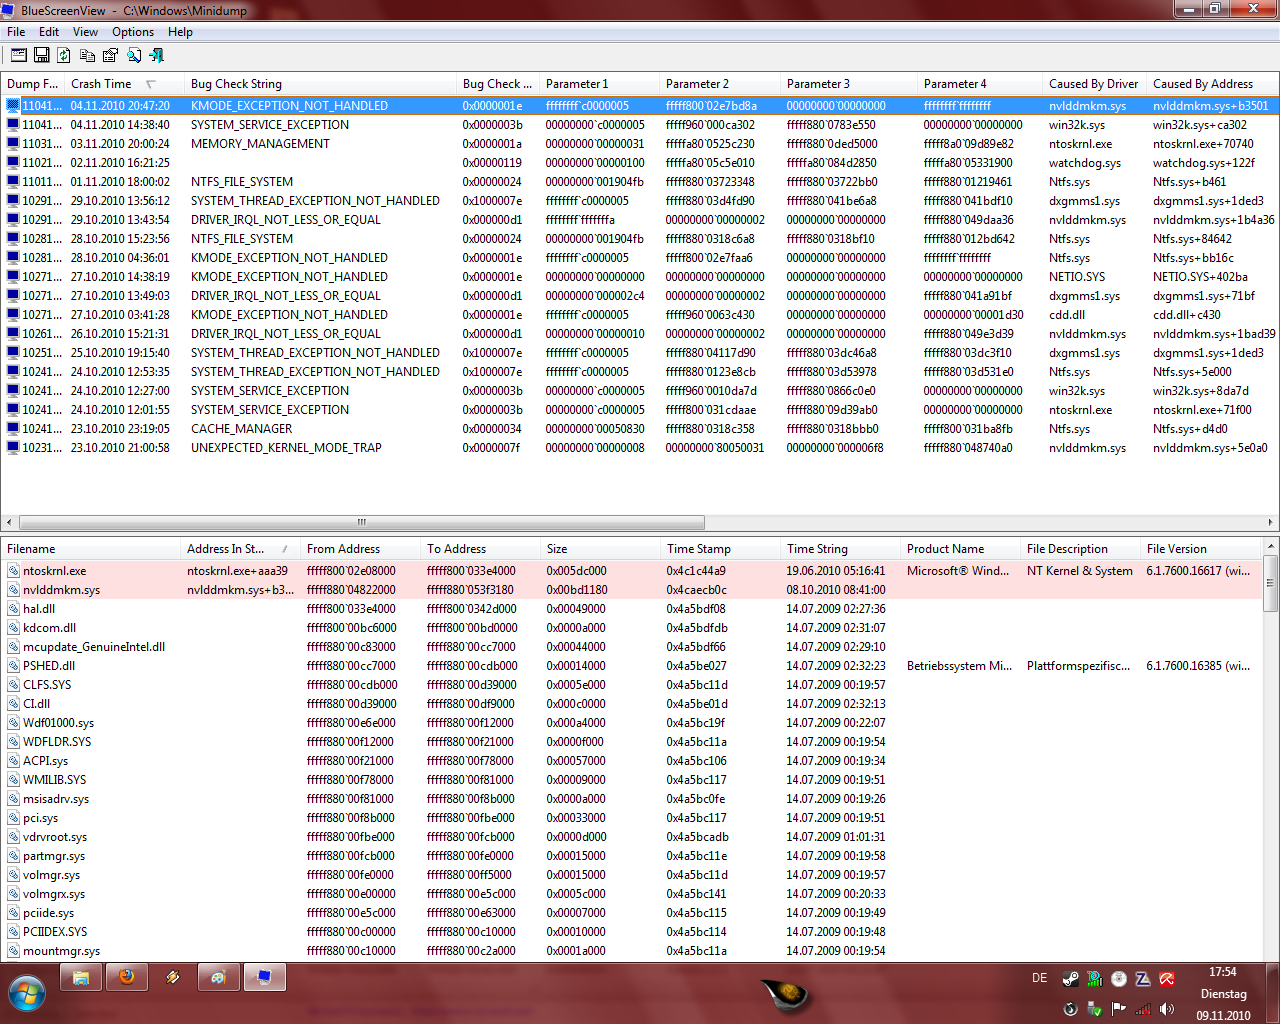The image size is (1280, 1024).
Task: Open the Edit menu
Action: pos(49,32)
